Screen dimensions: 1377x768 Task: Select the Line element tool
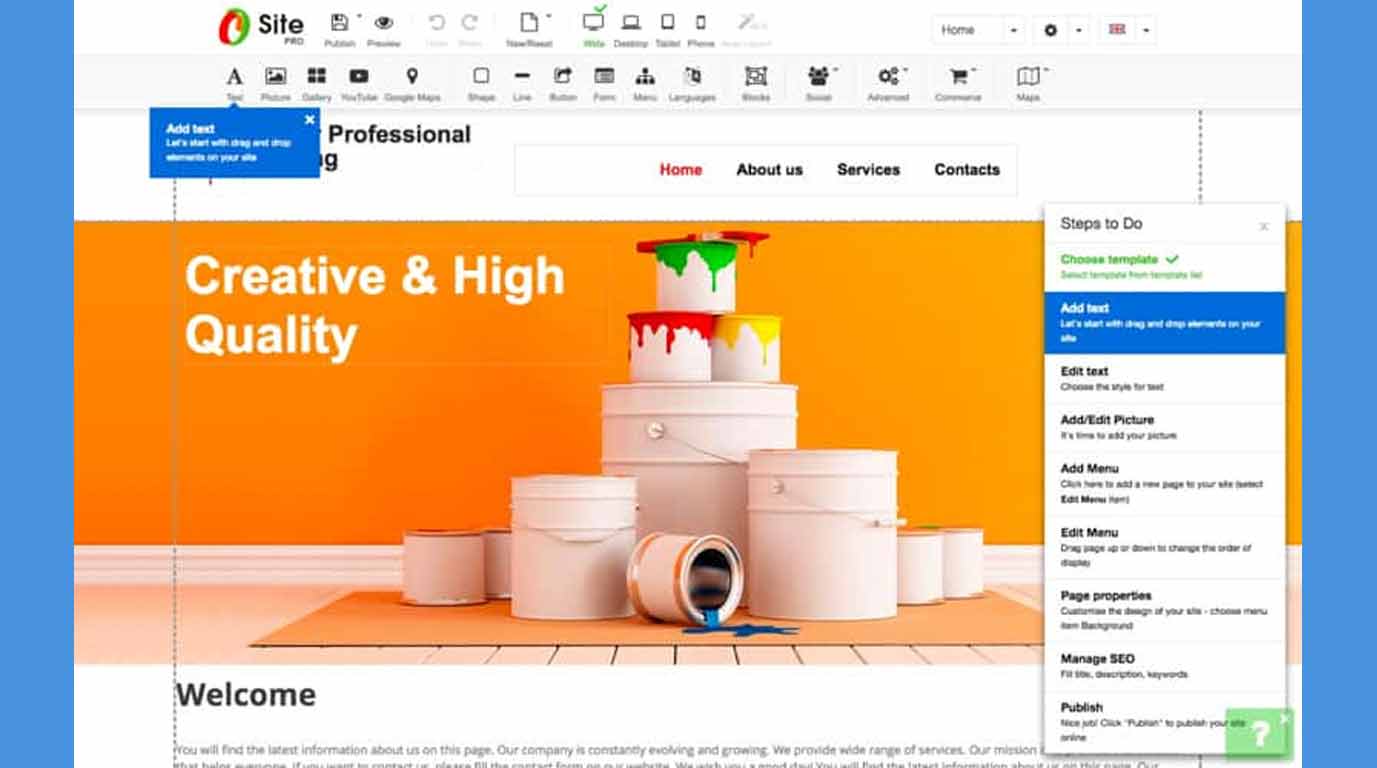522,83
